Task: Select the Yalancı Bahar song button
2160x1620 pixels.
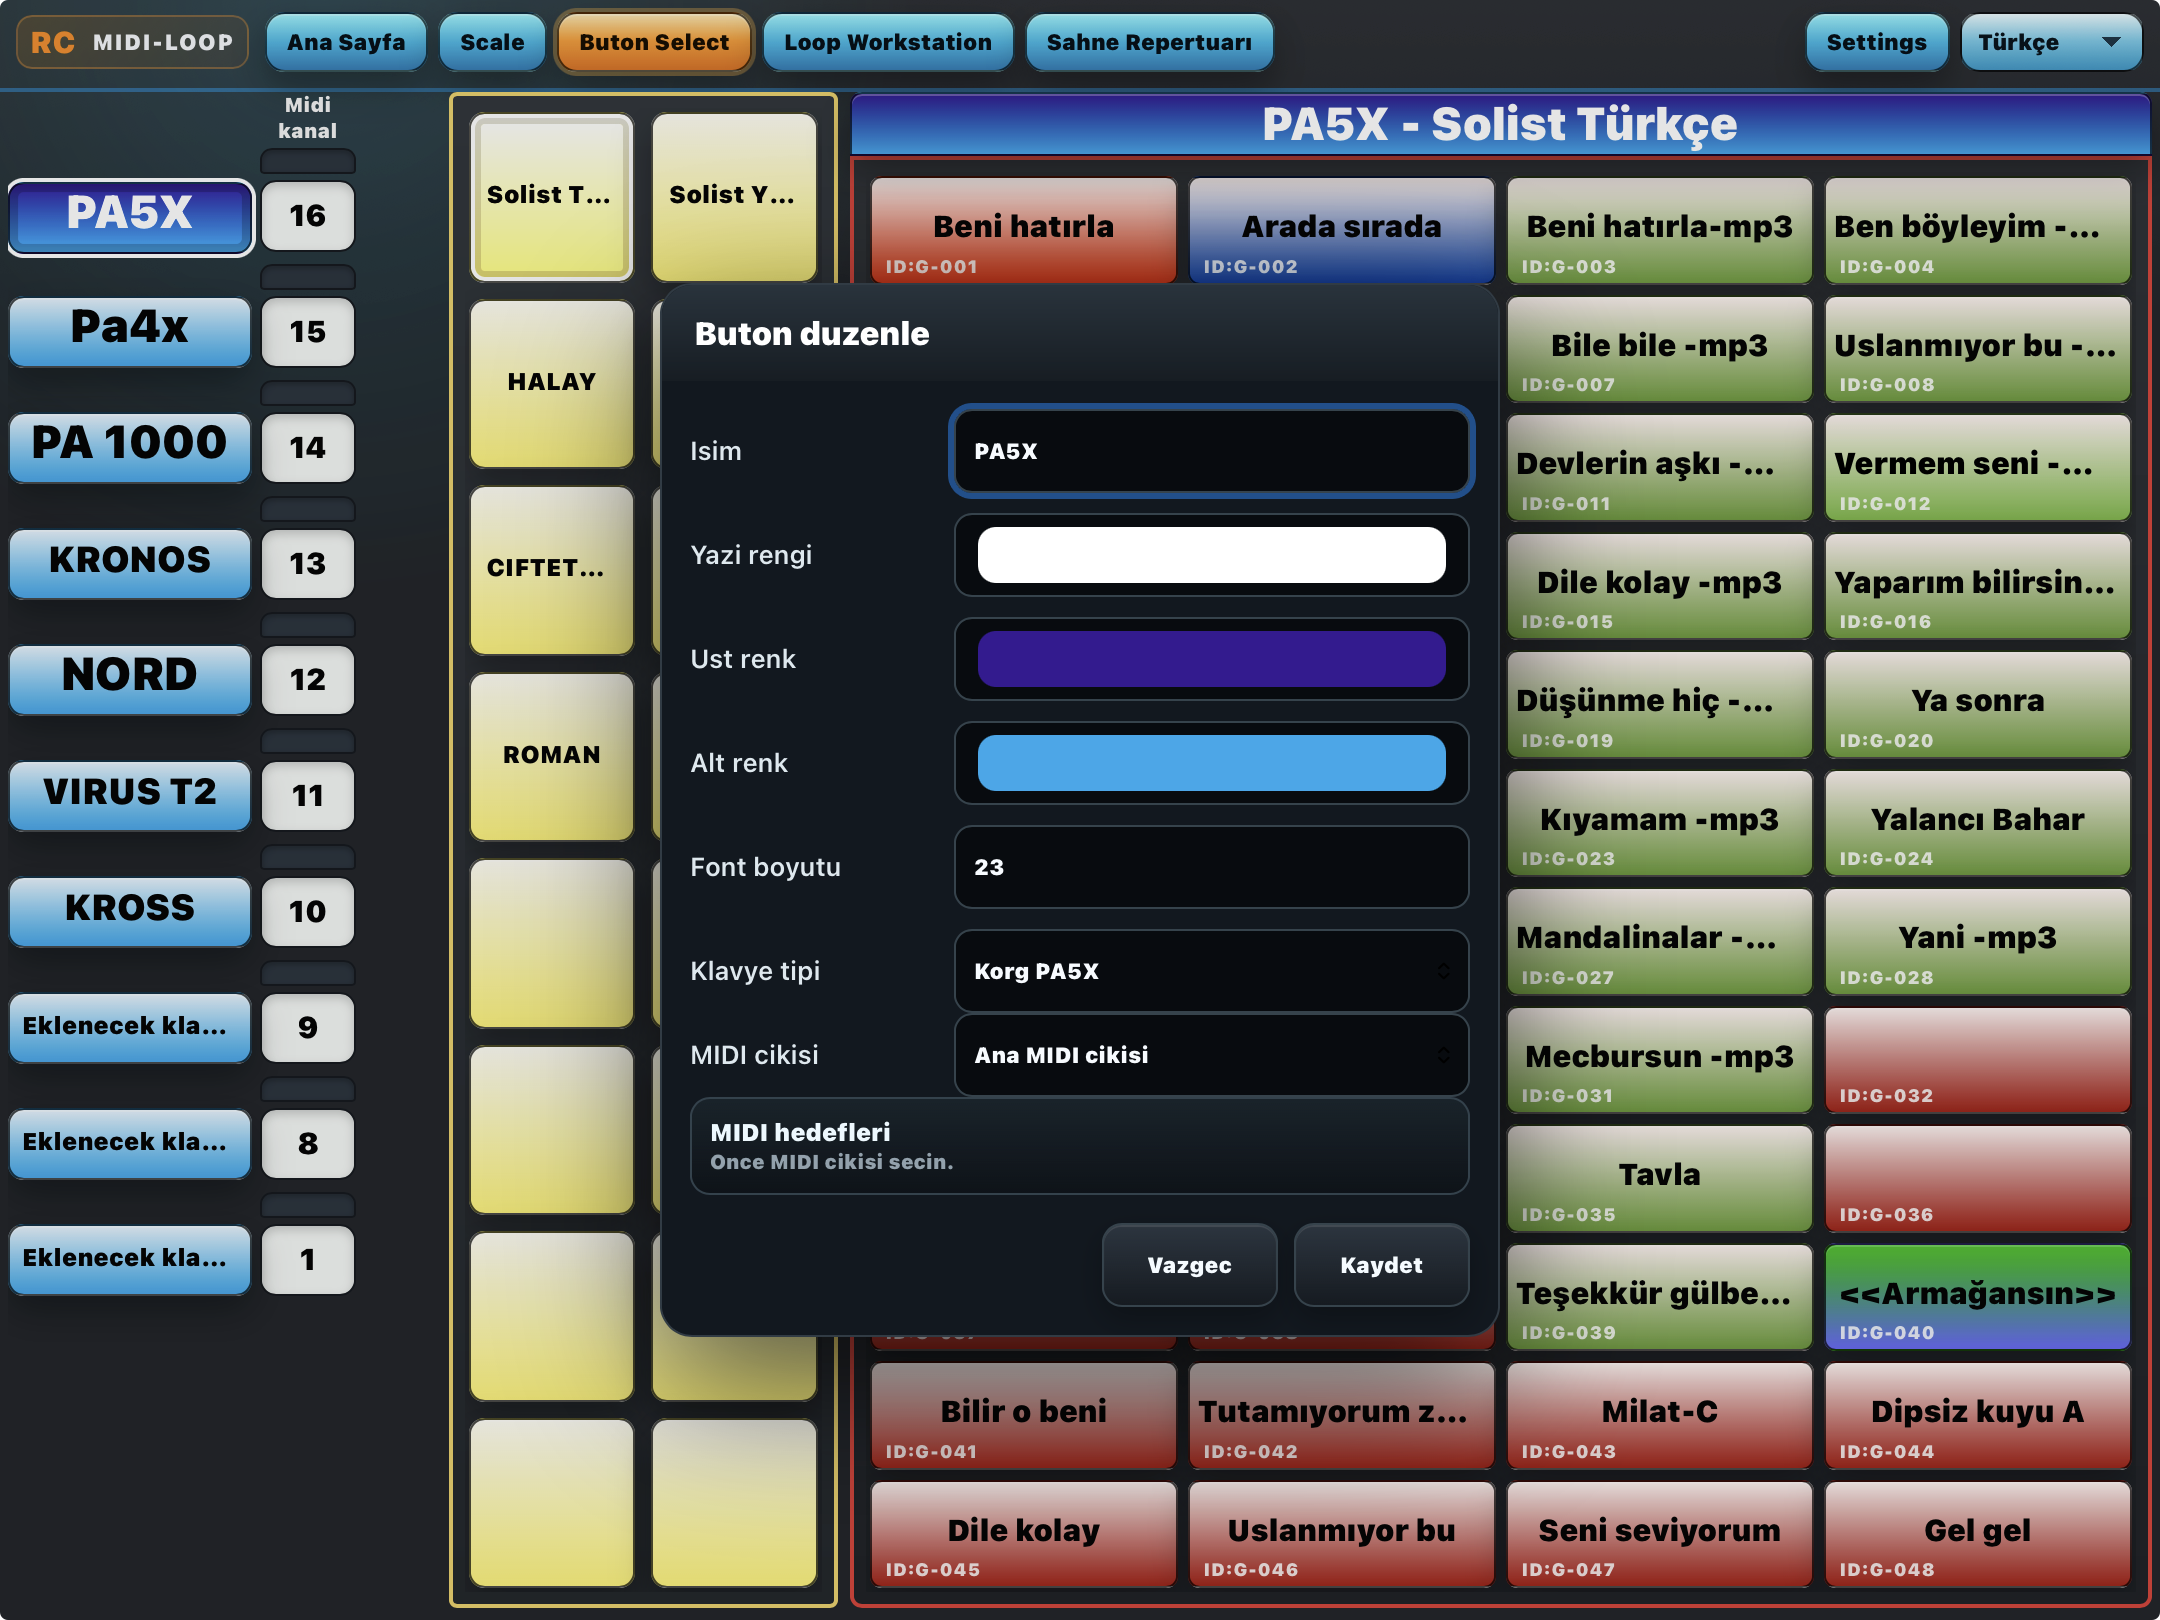Action: tap(1977, 824)
